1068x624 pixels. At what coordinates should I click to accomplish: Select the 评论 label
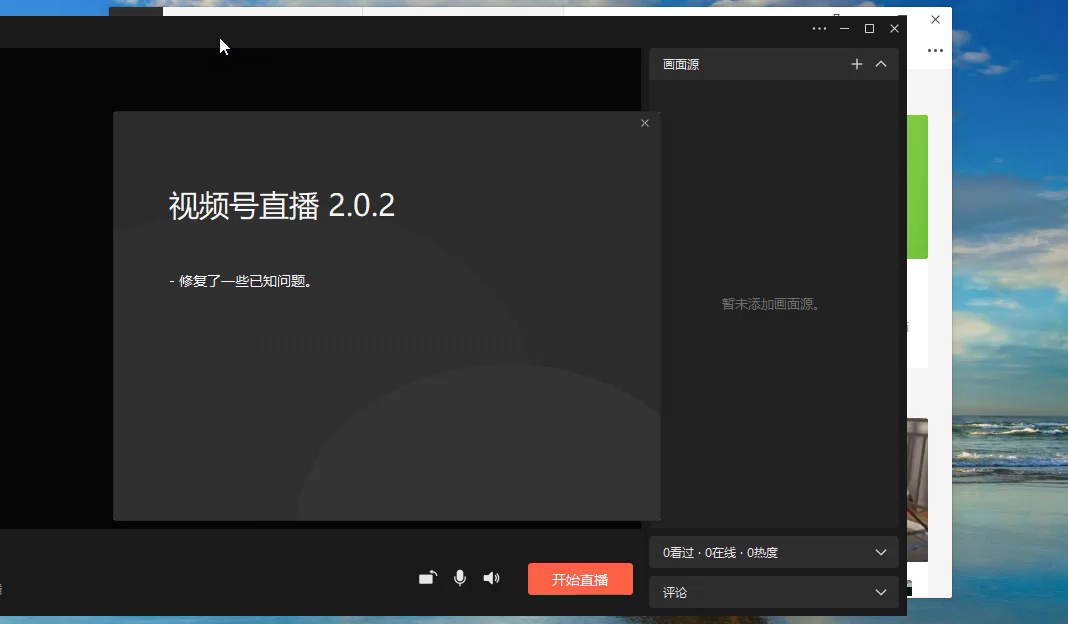click(x=675, y=593)
